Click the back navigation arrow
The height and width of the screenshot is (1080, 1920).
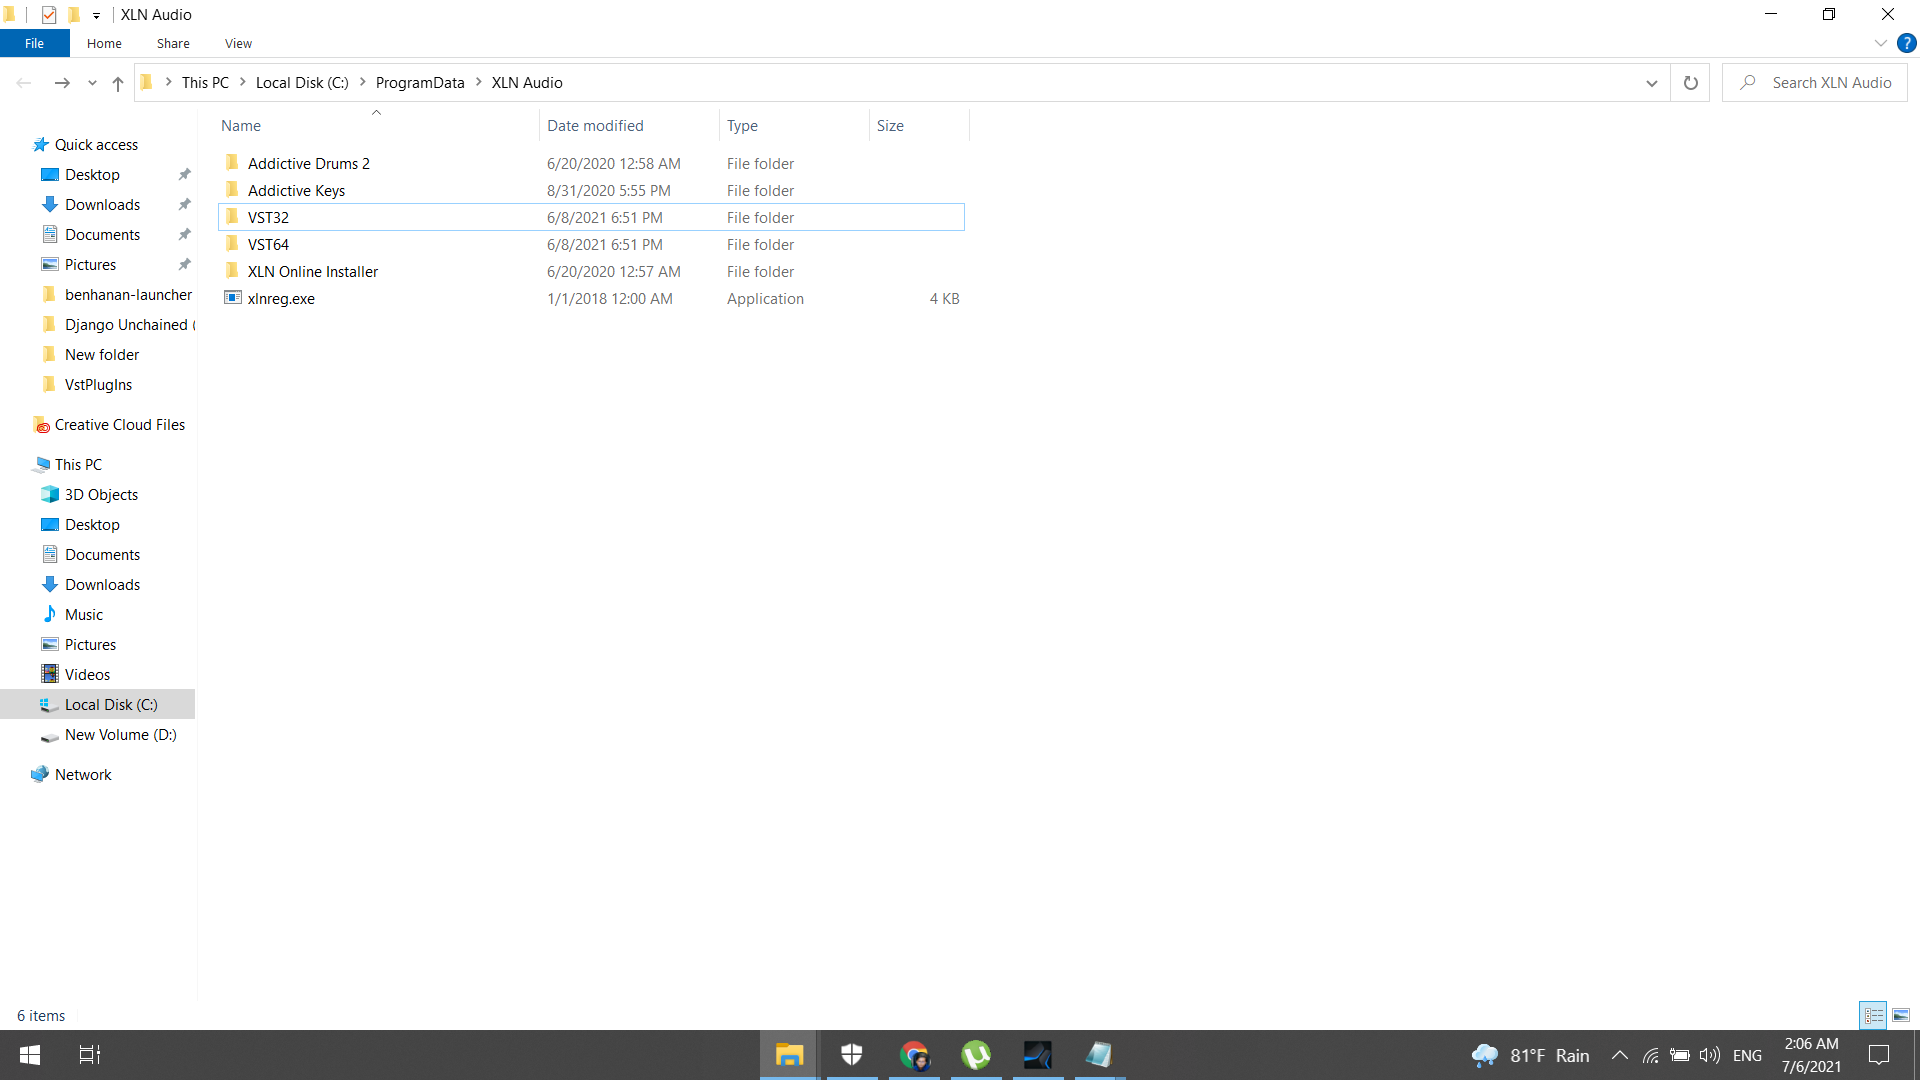tap(25, 82)
